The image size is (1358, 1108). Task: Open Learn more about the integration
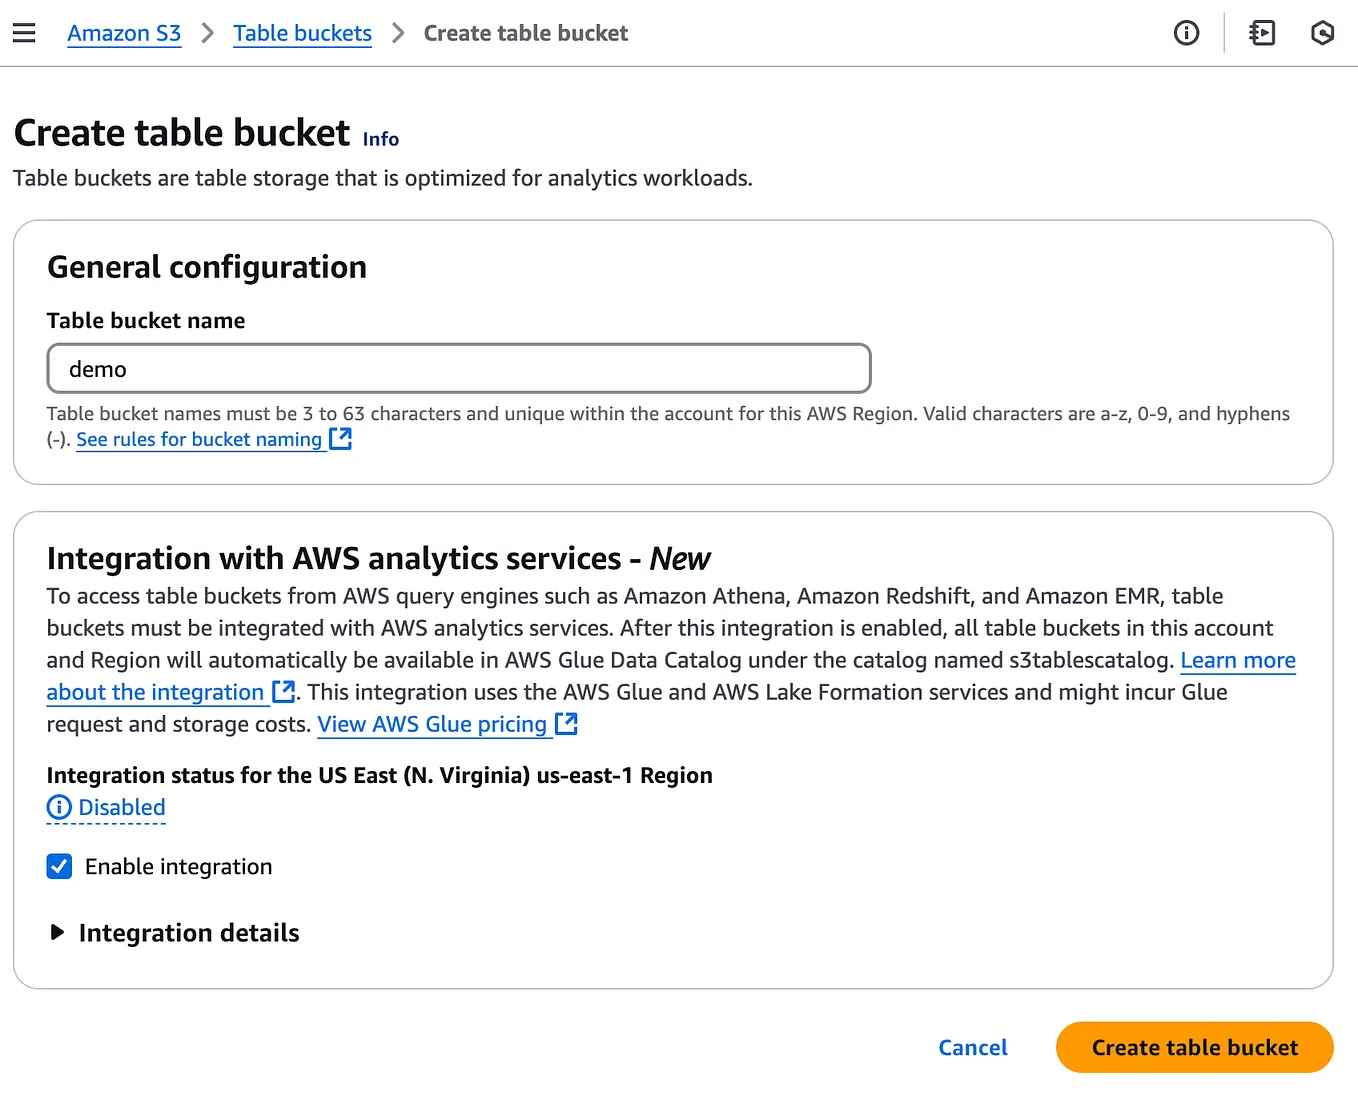[1238, 660]
